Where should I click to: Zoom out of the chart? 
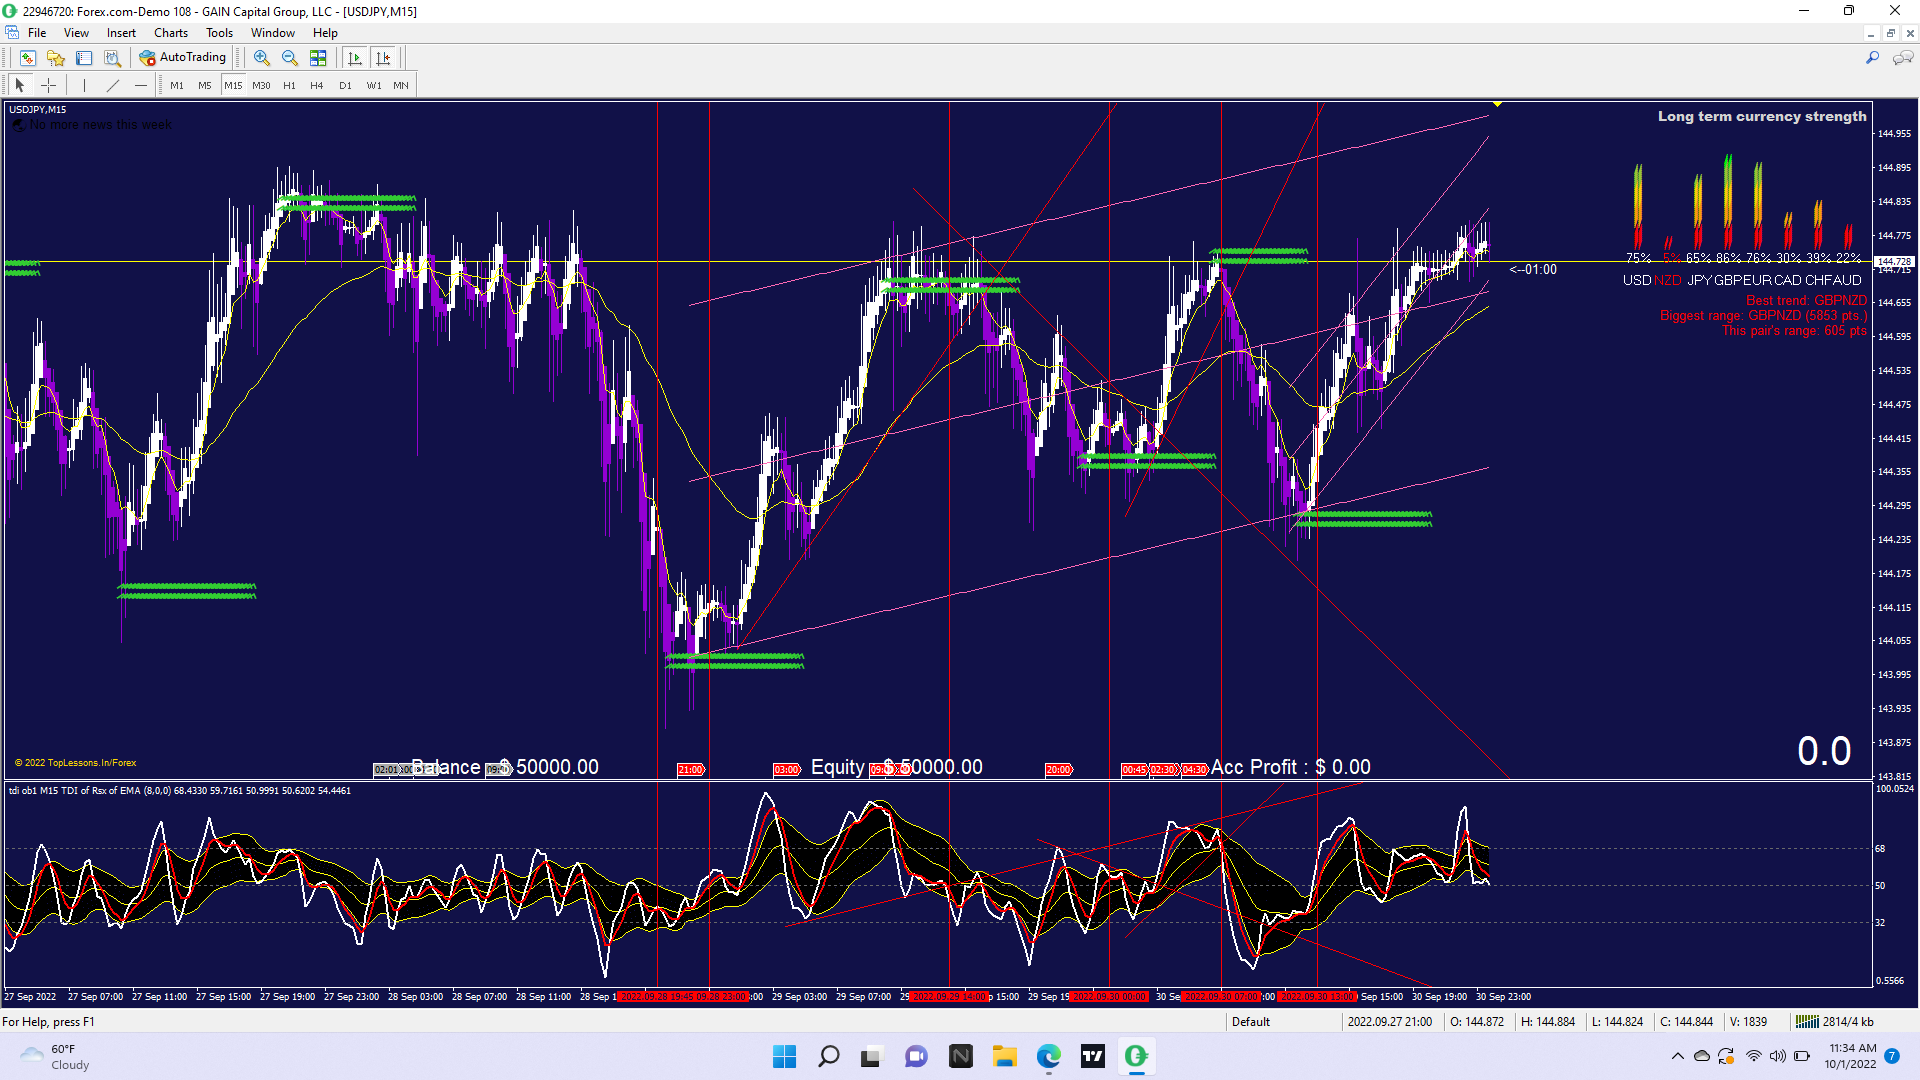click(x=289, y=58)
